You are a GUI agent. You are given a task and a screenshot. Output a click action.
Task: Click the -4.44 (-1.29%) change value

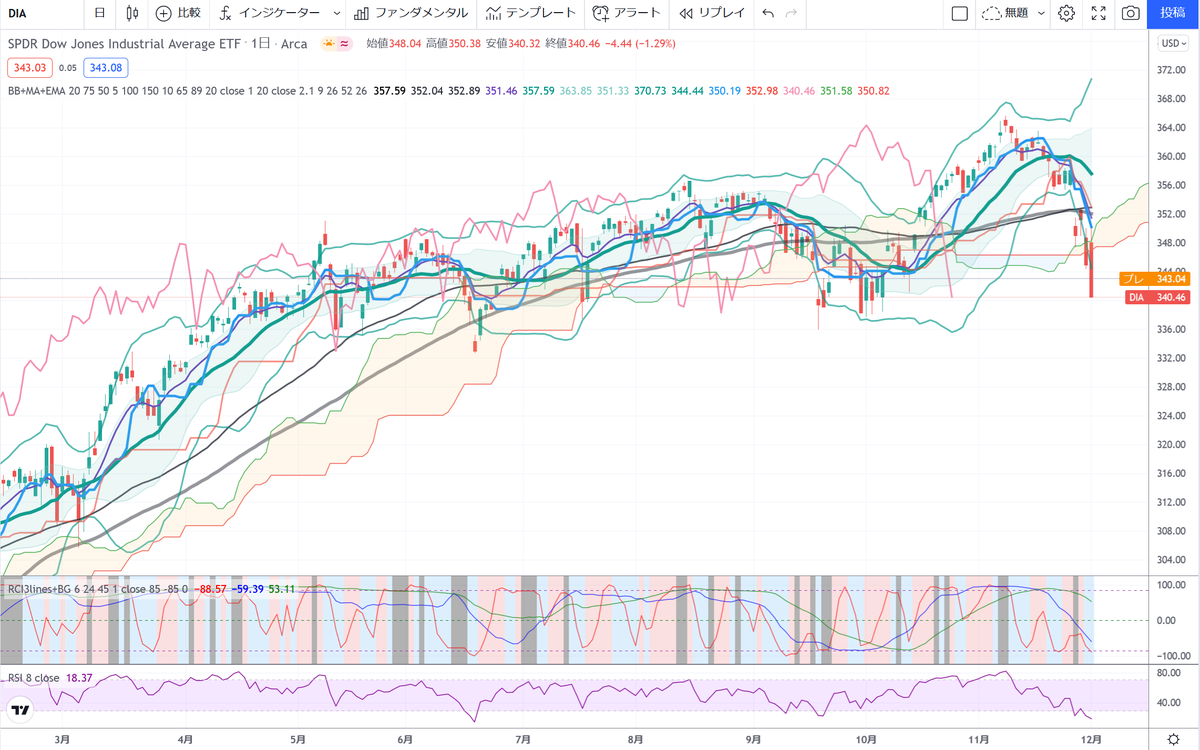[640, 44]
